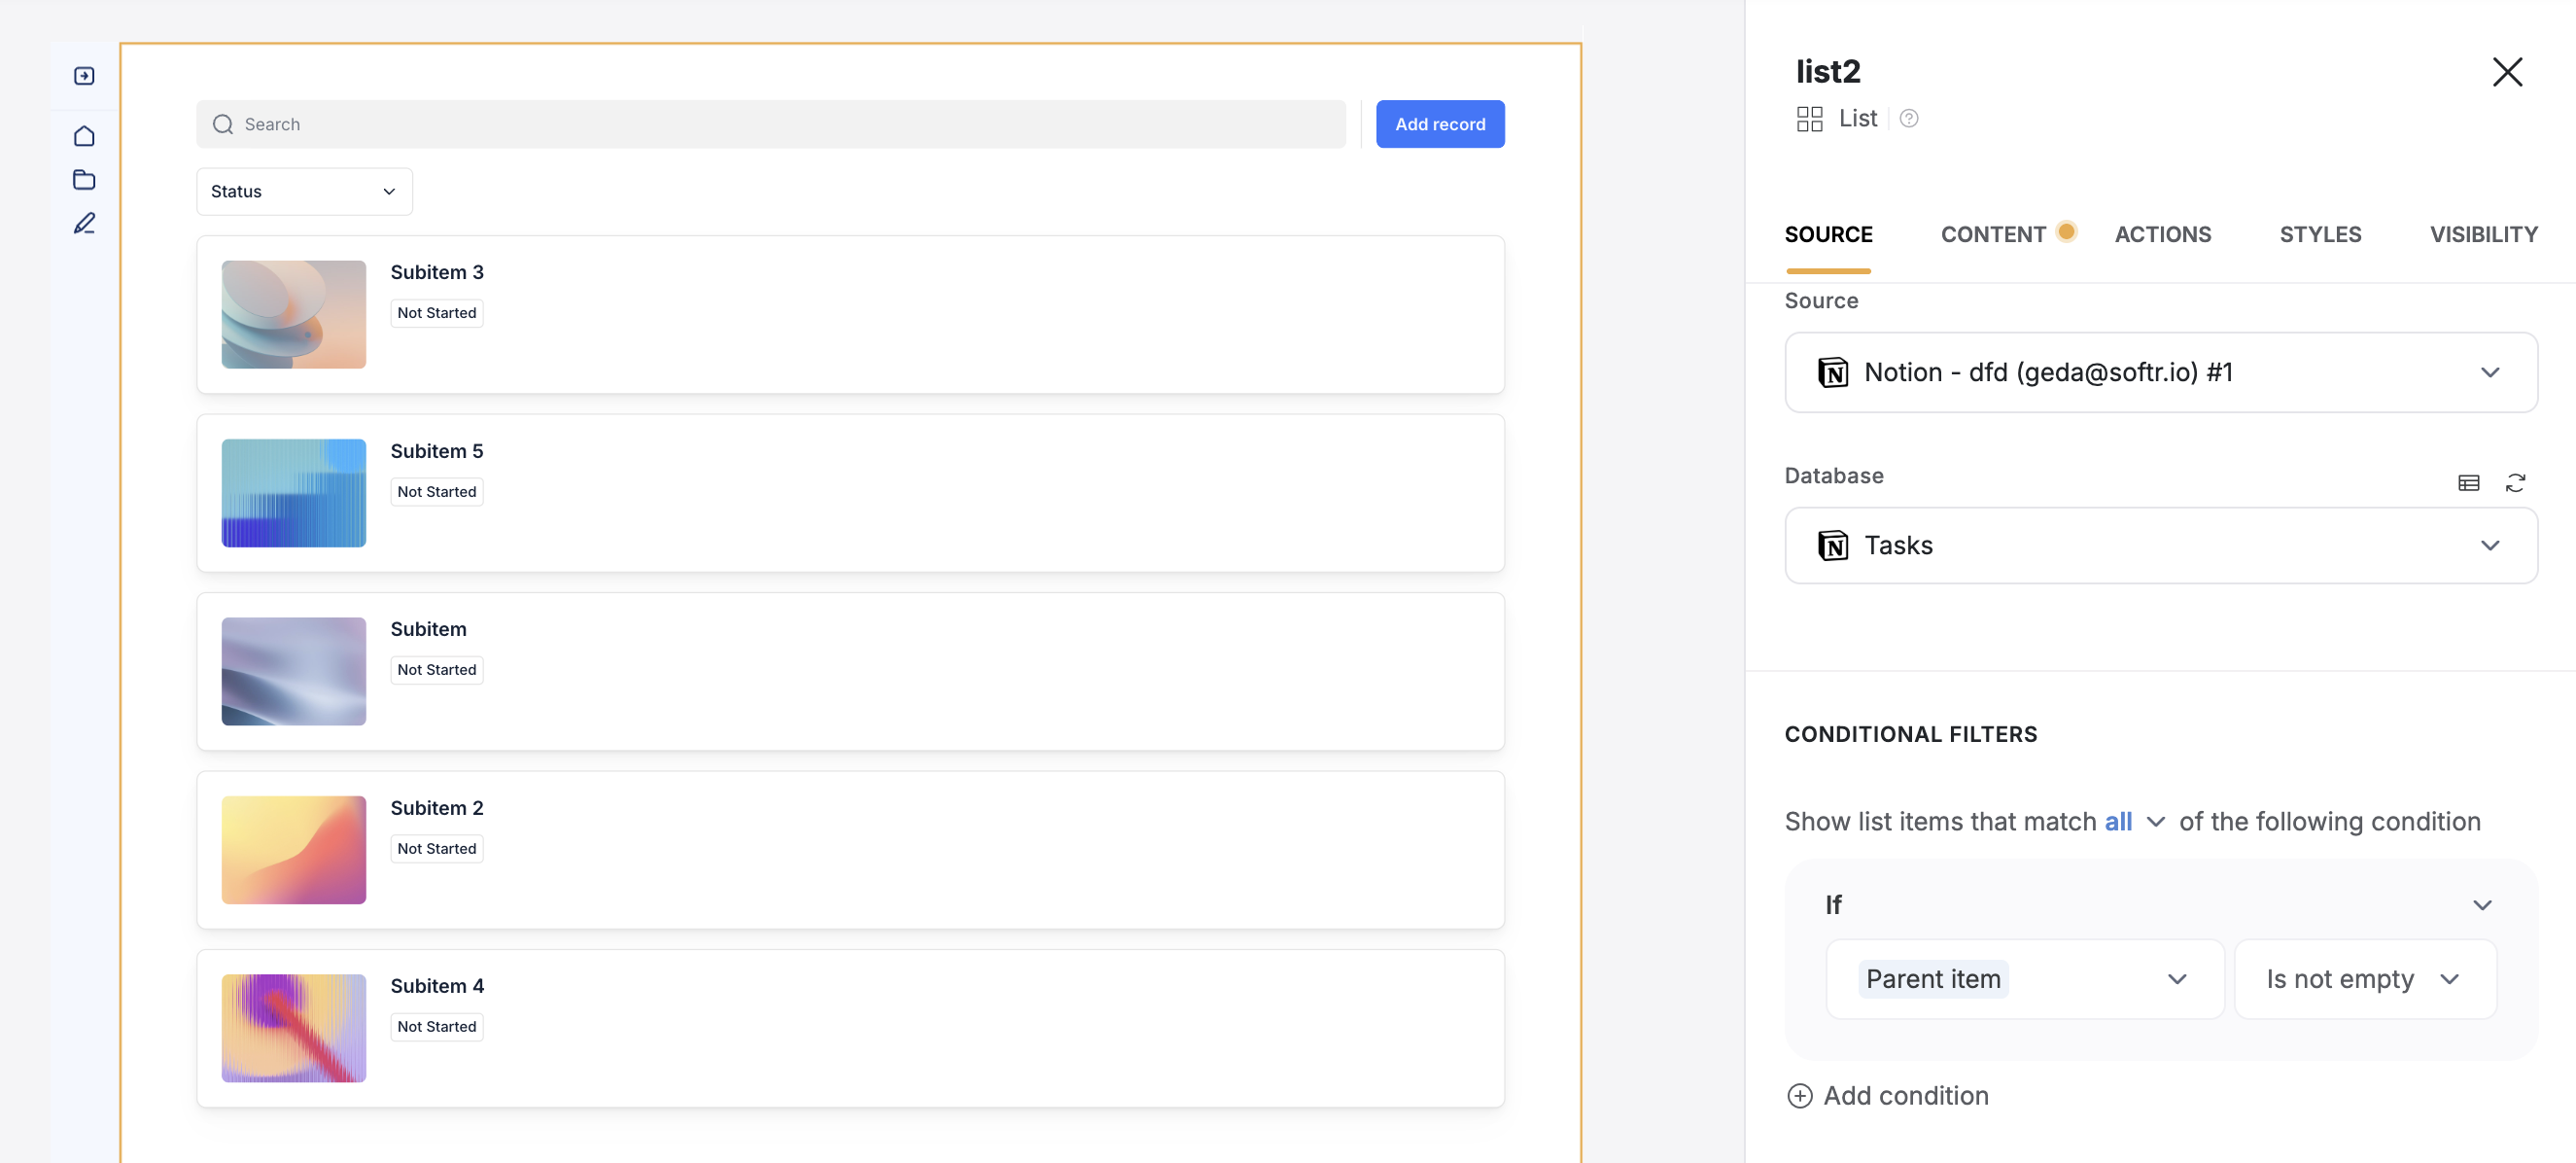The width and height of the screenshot is (2576, 1163).
Task: Close the list2 settings panel
Action: coord(2506,72)
